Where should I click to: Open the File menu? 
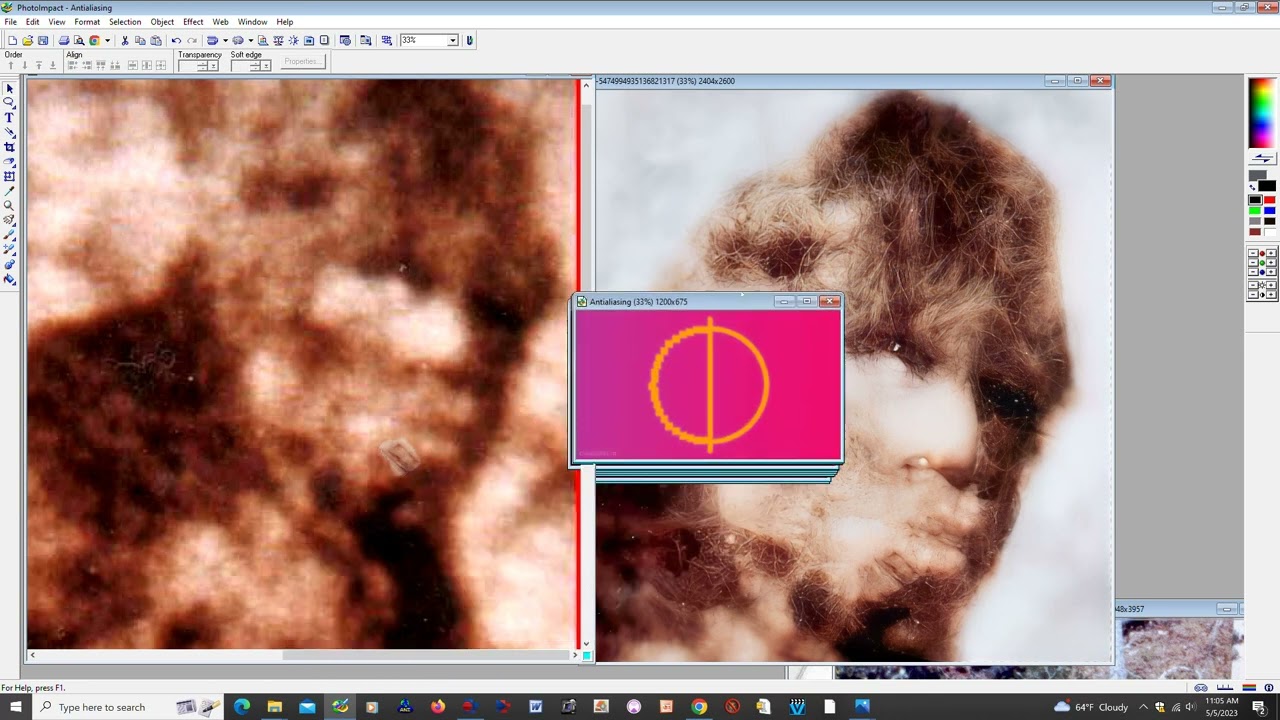click(10, 21)
